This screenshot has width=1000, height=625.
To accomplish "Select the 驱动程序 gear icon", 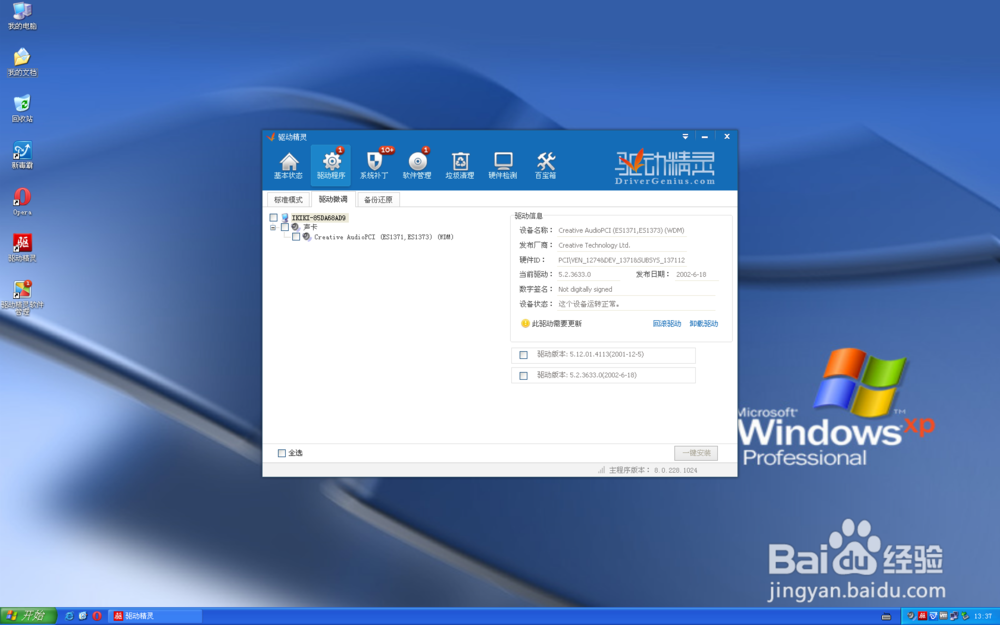I will coord(330,166).
